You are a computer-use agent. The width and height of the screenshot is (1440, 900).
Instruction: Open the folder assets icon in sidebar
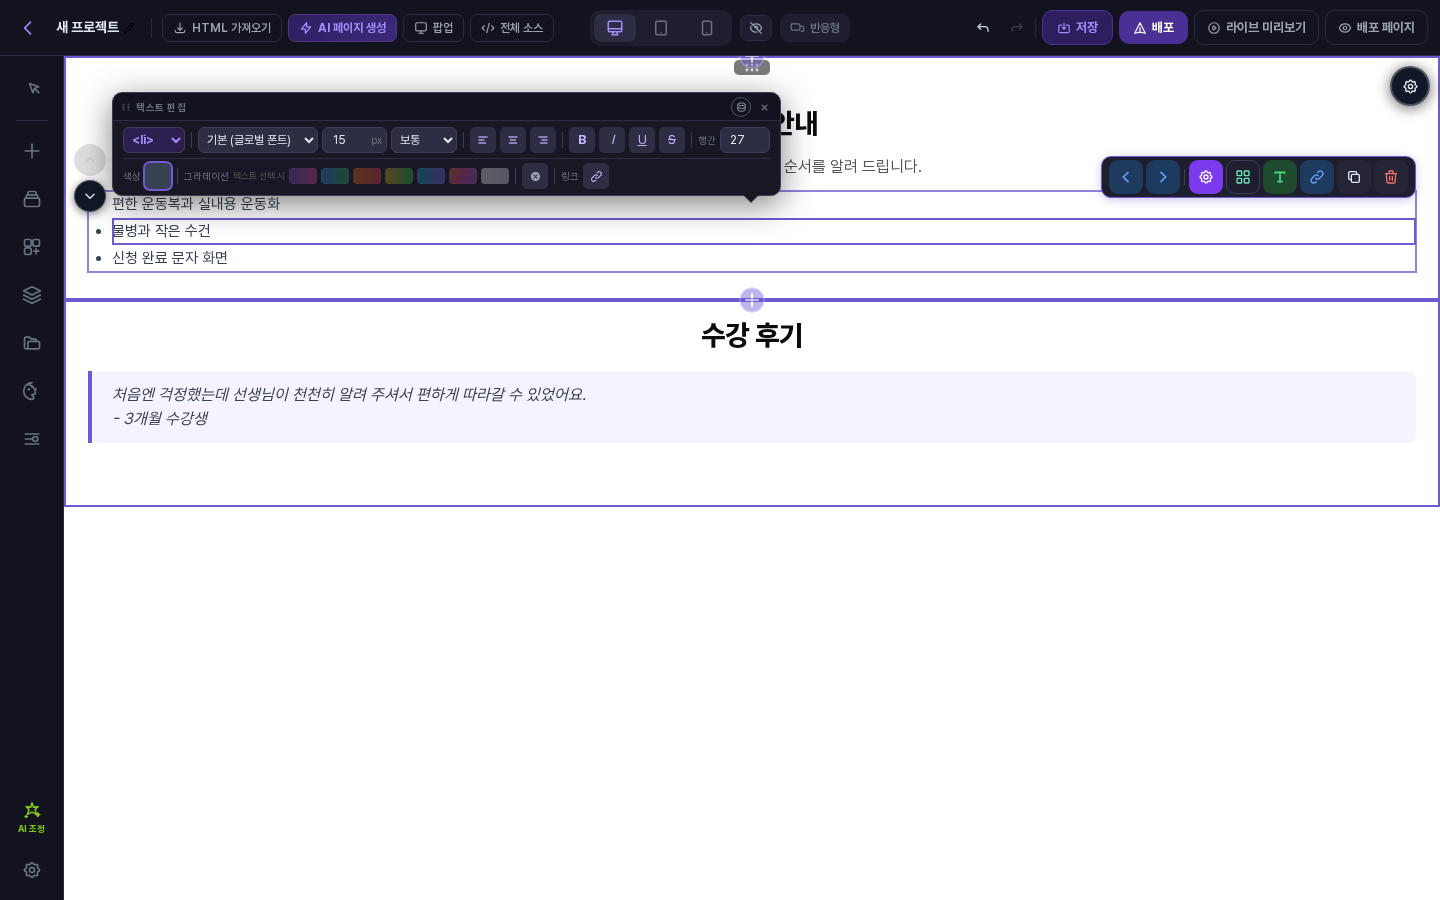(32, 343)
